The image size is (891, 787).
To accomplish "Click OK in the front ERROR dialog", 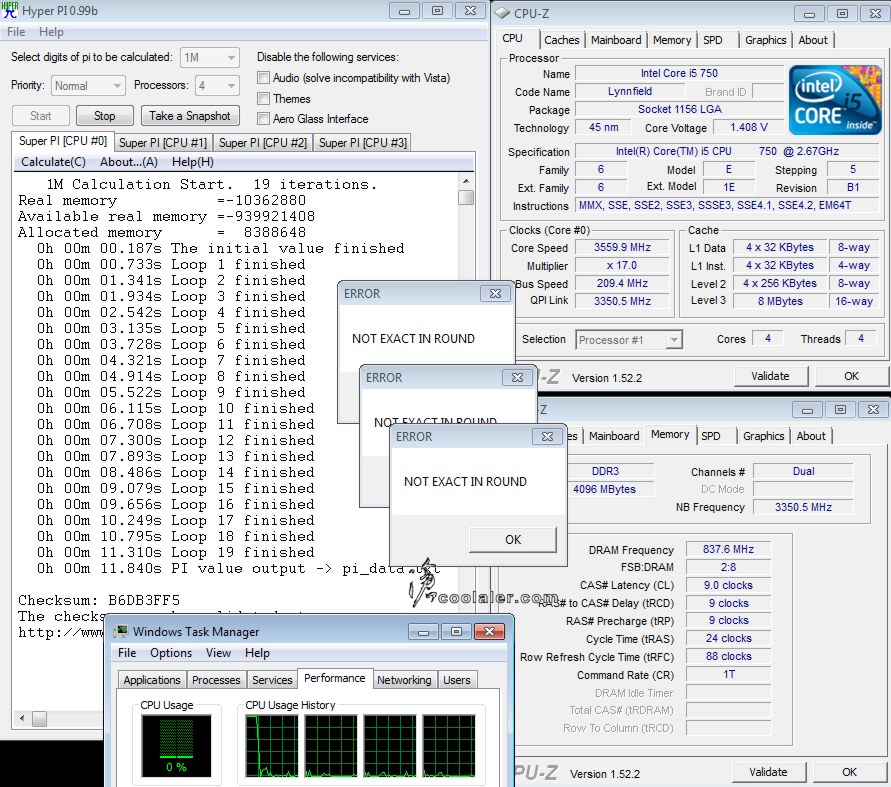I will (513, 539).
